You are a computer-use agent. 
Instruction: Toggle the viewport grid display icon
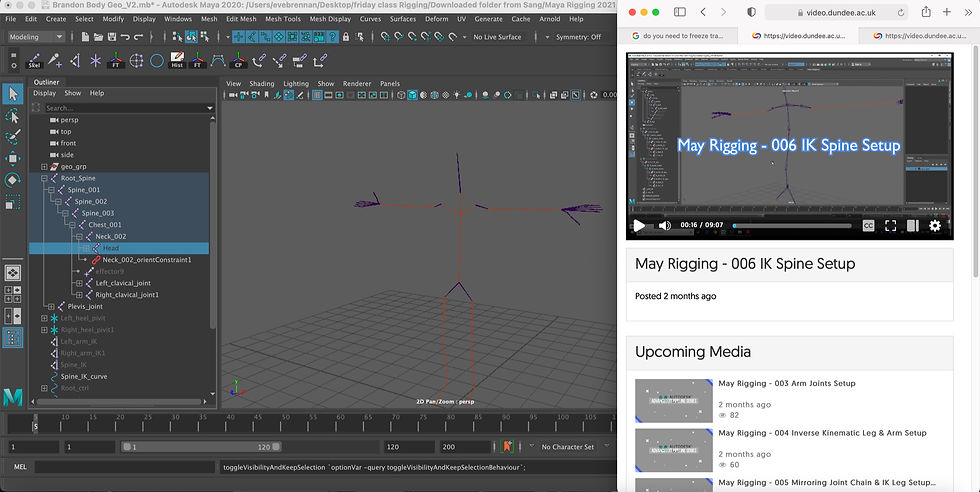(317, 95)
